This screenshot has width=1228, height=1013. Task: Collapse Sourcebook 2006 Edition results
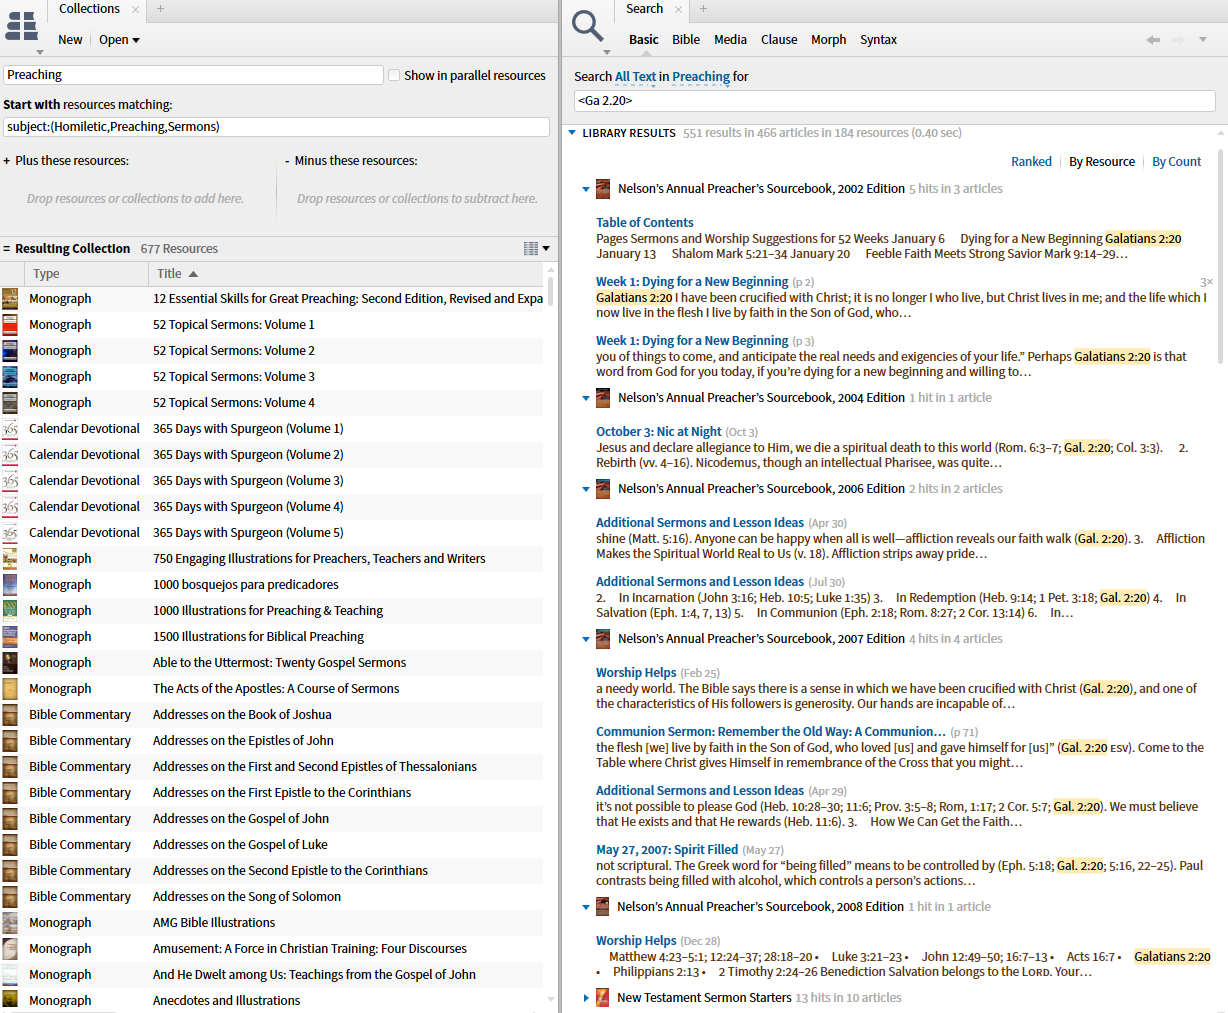pos(586,489)
